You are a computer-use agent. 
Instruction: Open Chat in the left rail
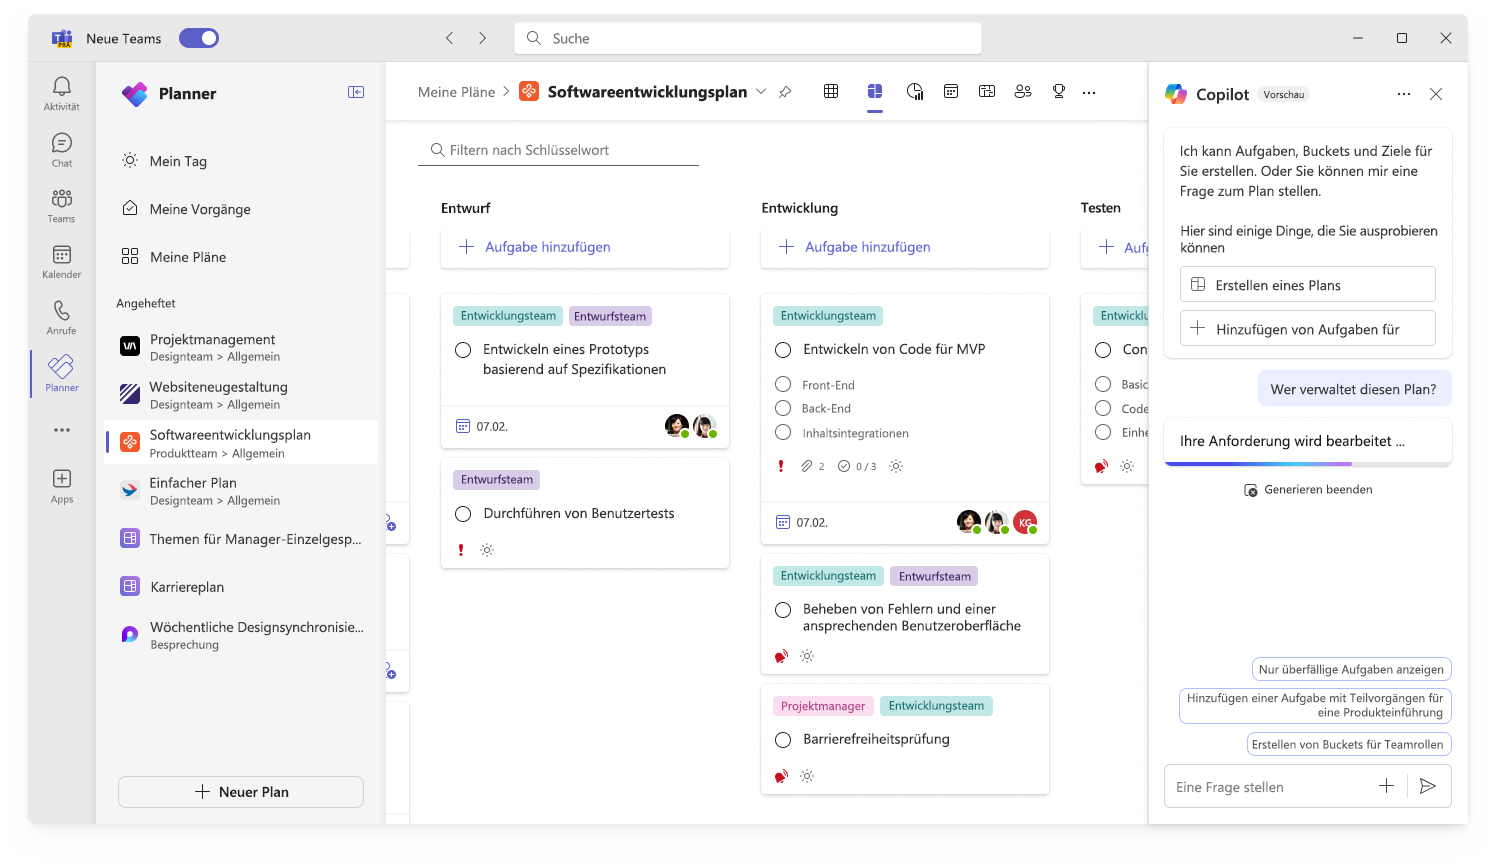tap(61, 150)
